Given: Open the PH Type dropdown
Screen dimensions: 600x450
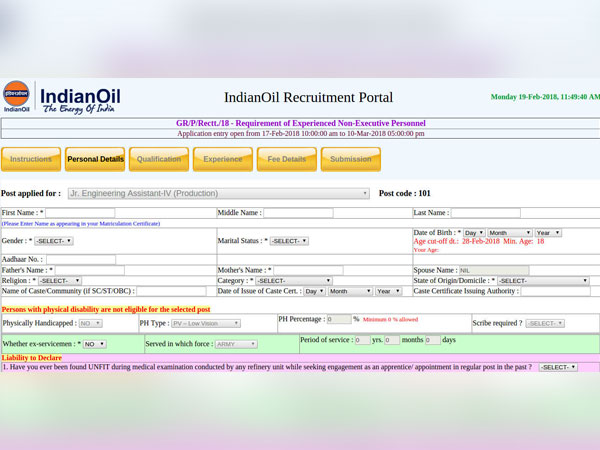Looking at the screenshot, I should click(206, 324).
